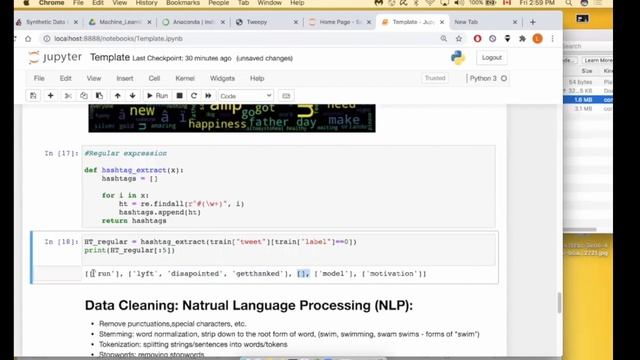Click inside the hashtag_extract code cell
The image size is (640, 360).
[288, 187]
